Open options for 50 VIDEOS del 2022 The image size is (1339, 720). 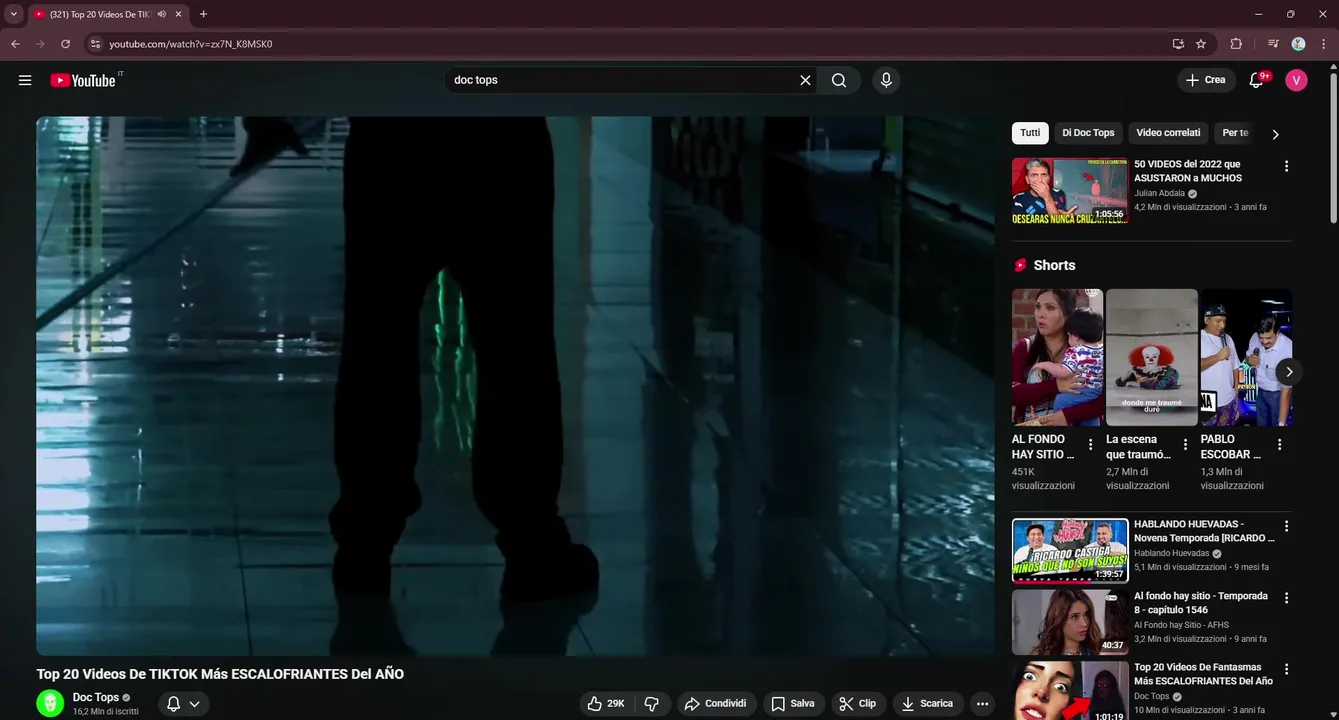click(1286, 166)
